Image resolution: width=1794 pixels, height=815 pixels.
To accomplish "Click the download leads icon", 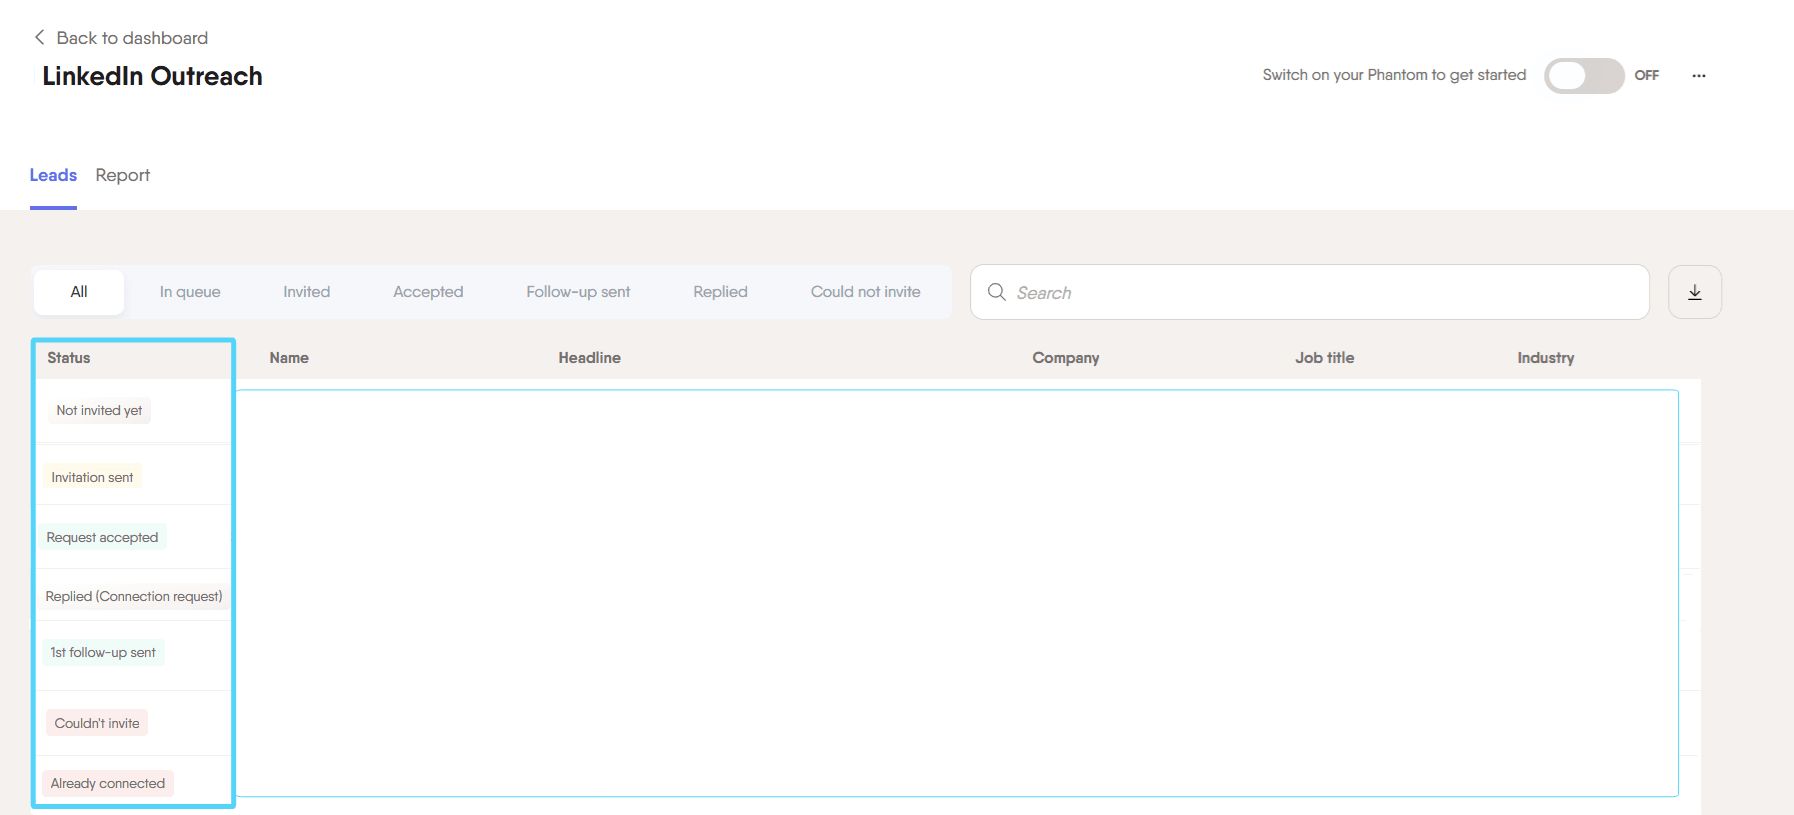I will (1694, 292).
